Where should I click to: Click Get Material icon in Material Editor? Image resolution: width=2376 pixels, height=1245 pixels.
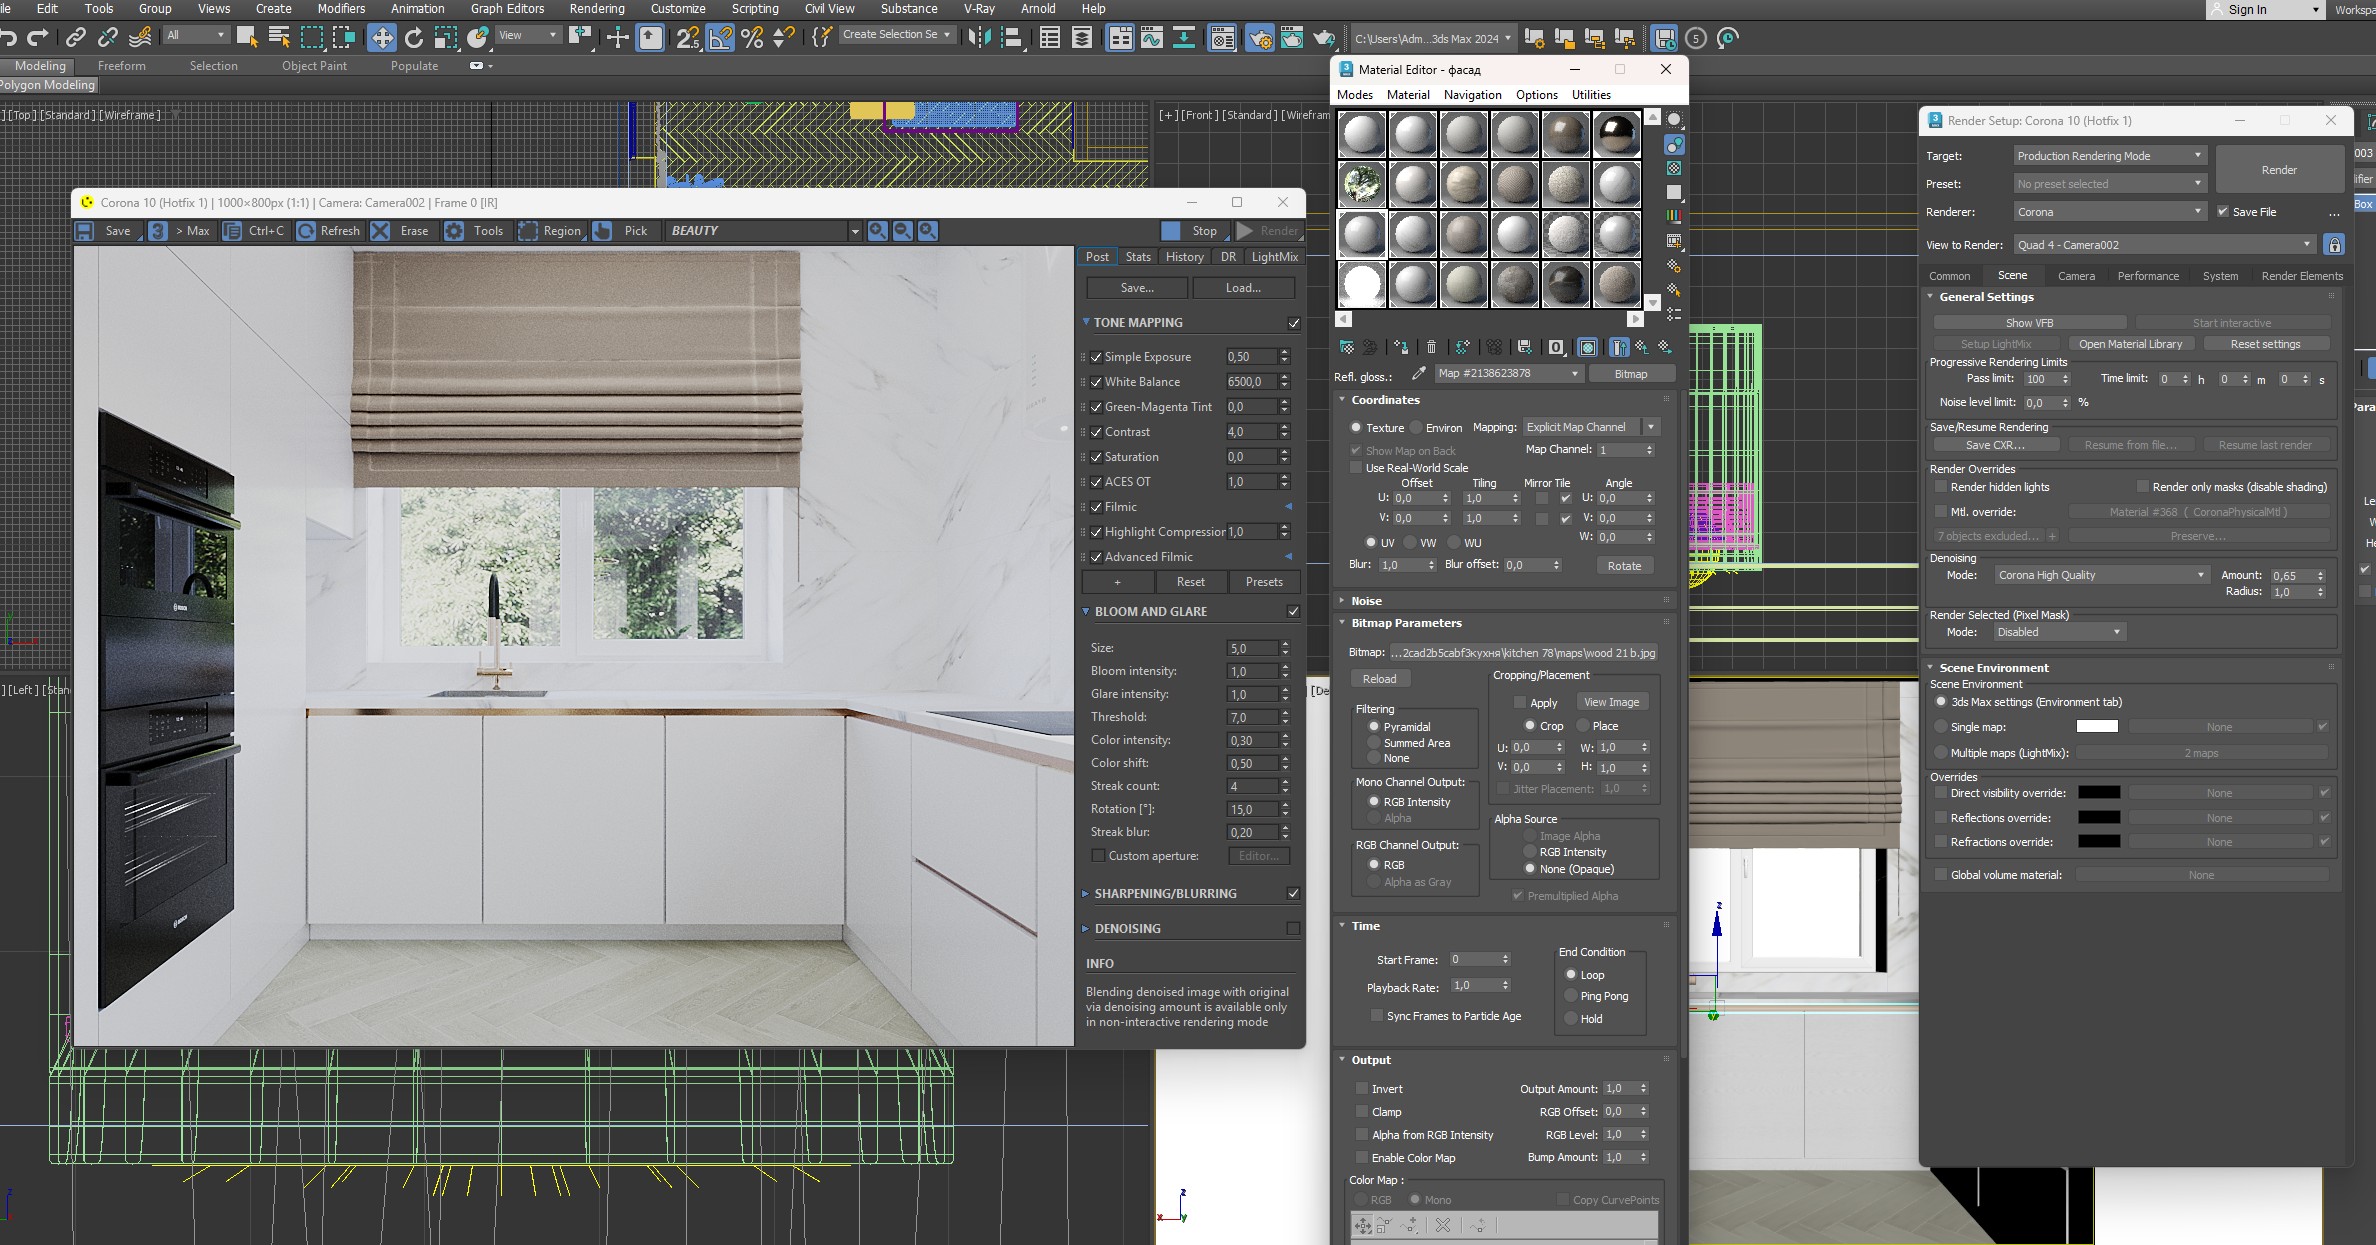pos(1347,347)
